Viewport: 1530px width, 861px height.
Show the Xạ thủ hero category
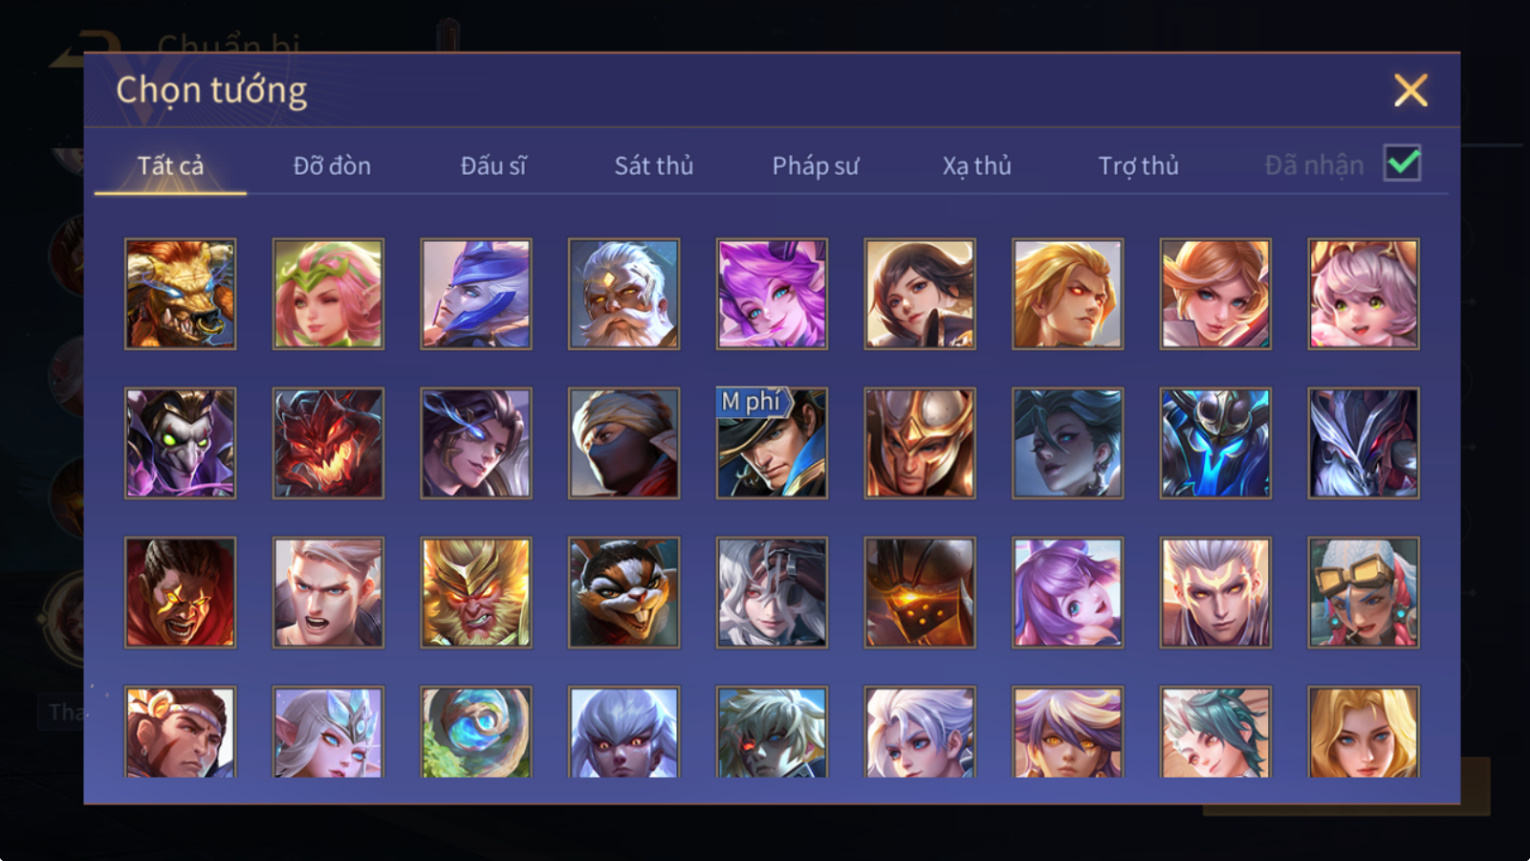coord(977,165)
